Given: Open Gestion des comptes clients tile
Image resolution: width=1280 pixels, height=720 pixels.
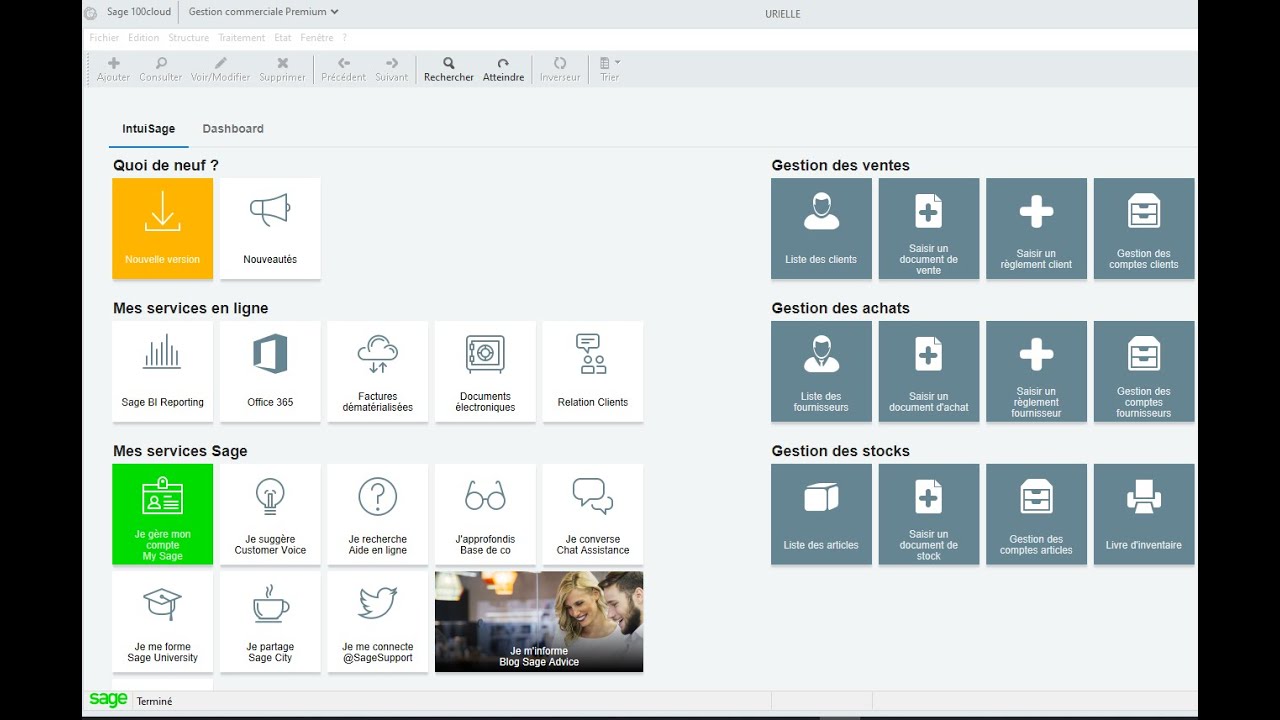Looking at the screenshot, I should (x=1144, y=228).
